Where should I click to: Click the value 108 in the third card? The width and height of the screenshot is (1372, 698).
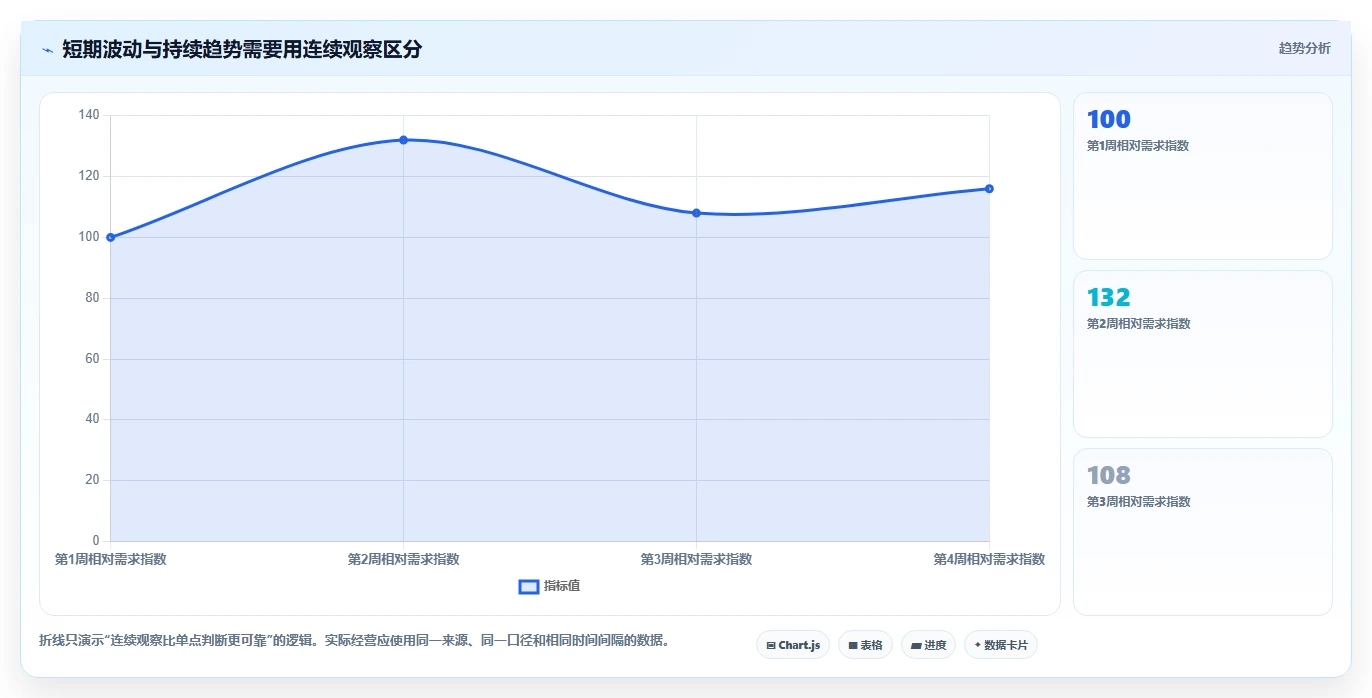coord(1108,476)
